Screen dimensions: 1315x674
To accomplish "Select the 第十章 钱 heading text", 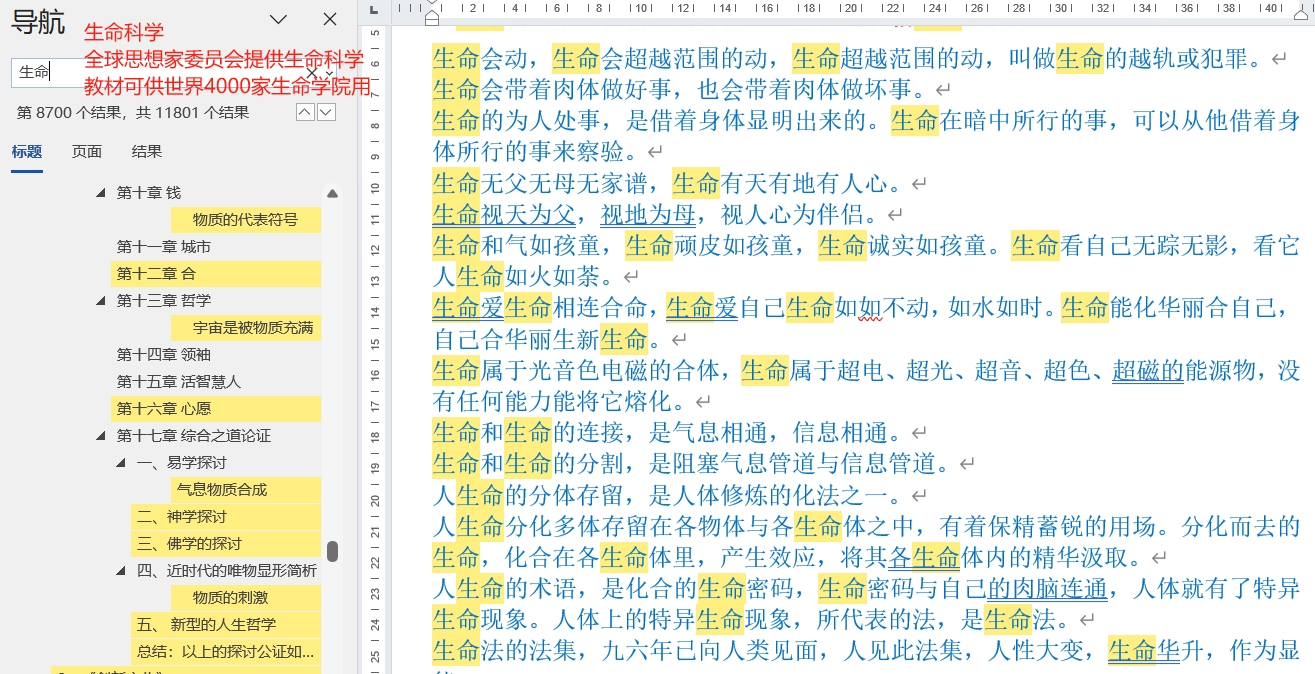I will [x=149, y=193].
